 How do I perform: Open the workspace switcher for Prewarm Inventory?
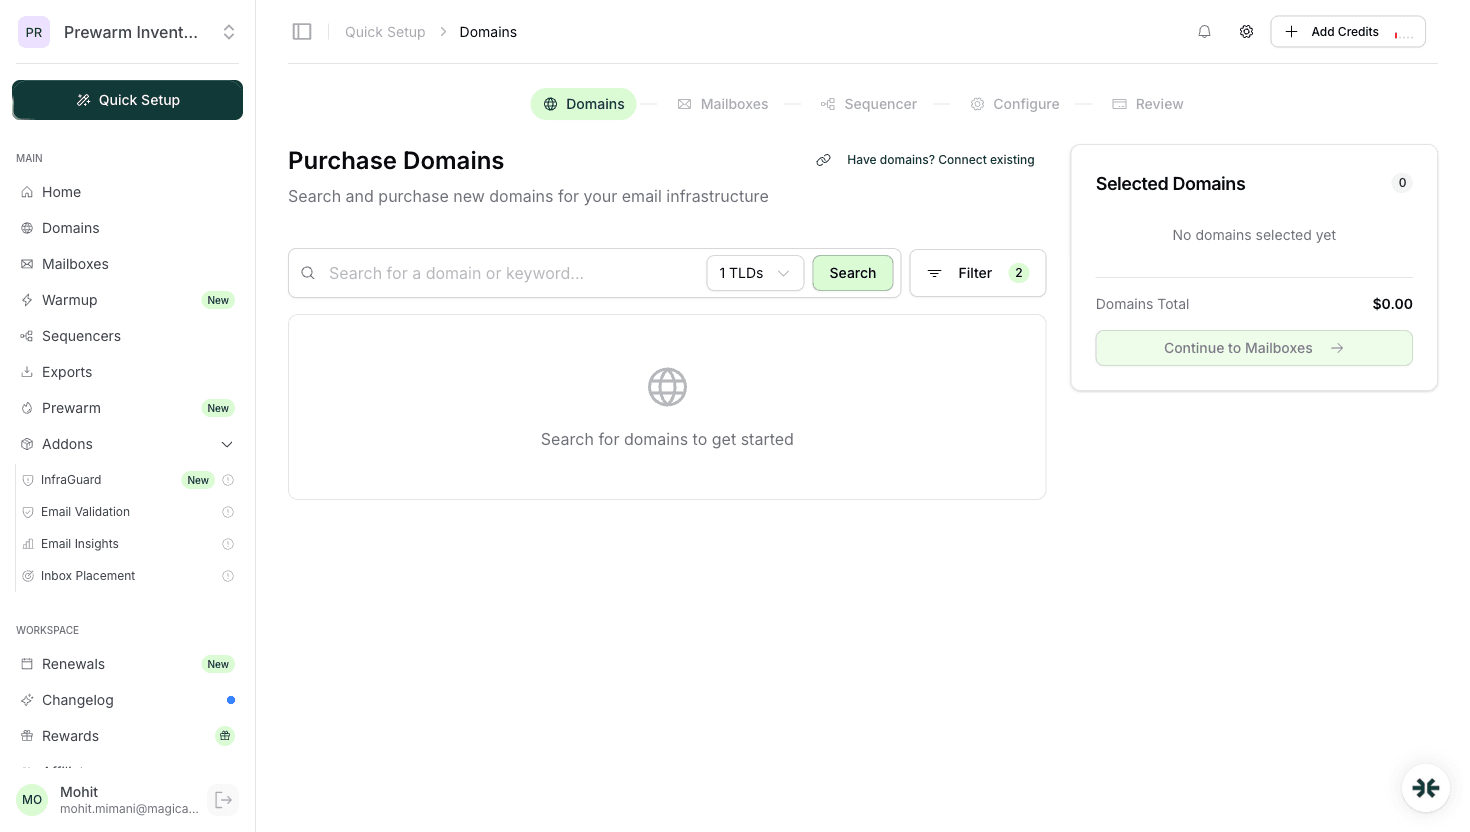click(228, 31)
